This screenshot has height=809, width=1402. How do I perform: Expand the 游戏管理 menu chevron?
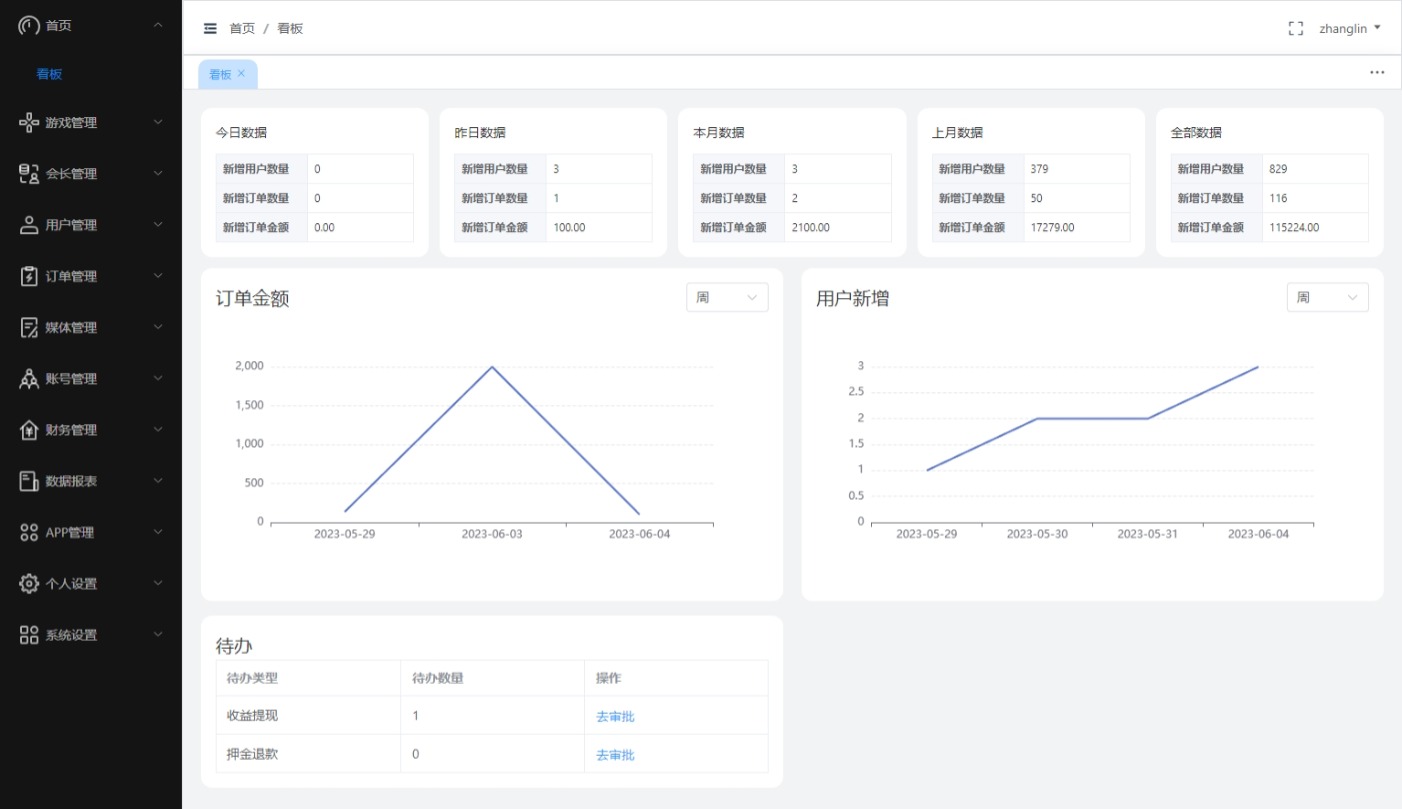(158, 122)
